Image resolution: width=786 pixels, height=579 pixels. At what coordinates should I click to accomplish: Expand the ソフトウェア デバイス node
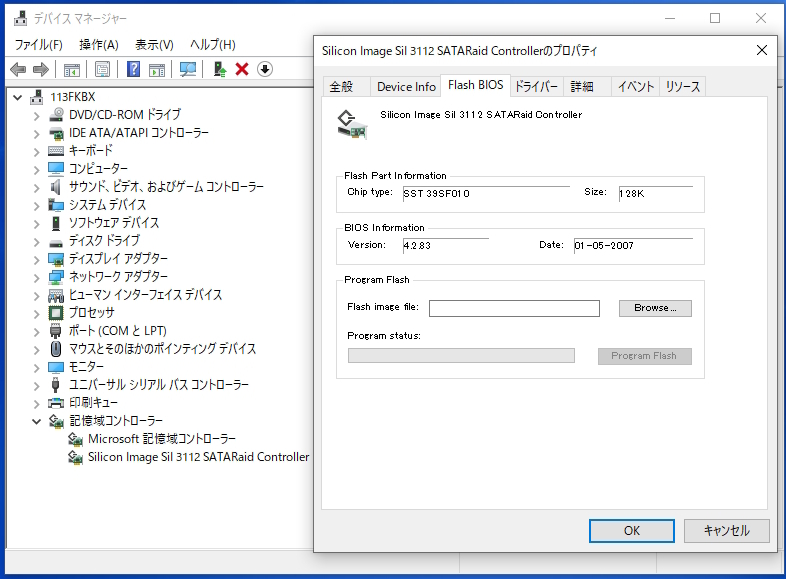point(36,224)
